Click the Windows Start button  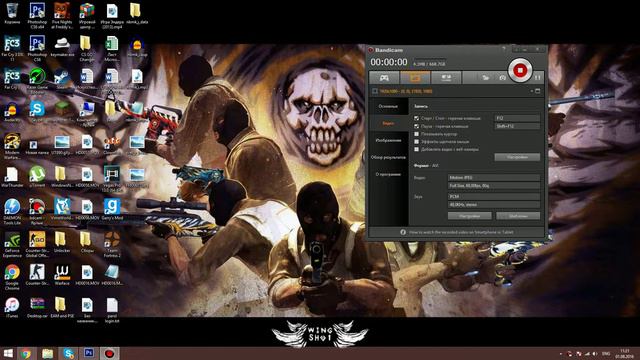(x=8, y=353)
